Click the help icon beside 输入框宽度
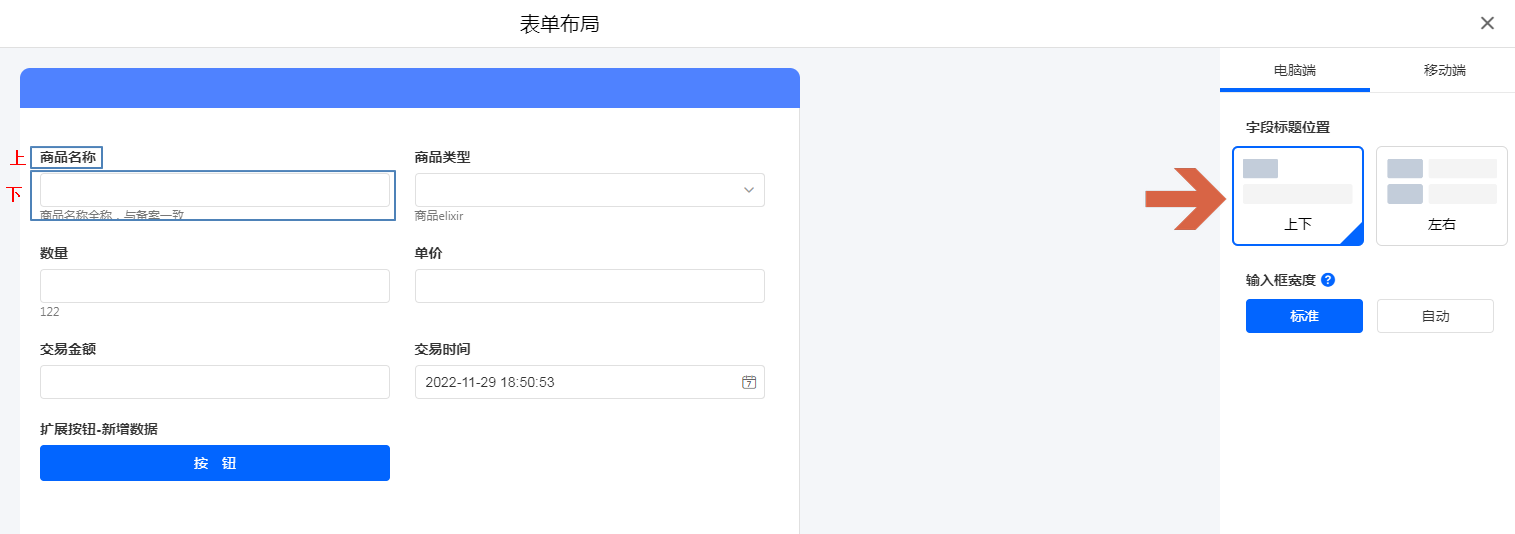This screenshot has width=1515, height=534. click(1328, 280)
